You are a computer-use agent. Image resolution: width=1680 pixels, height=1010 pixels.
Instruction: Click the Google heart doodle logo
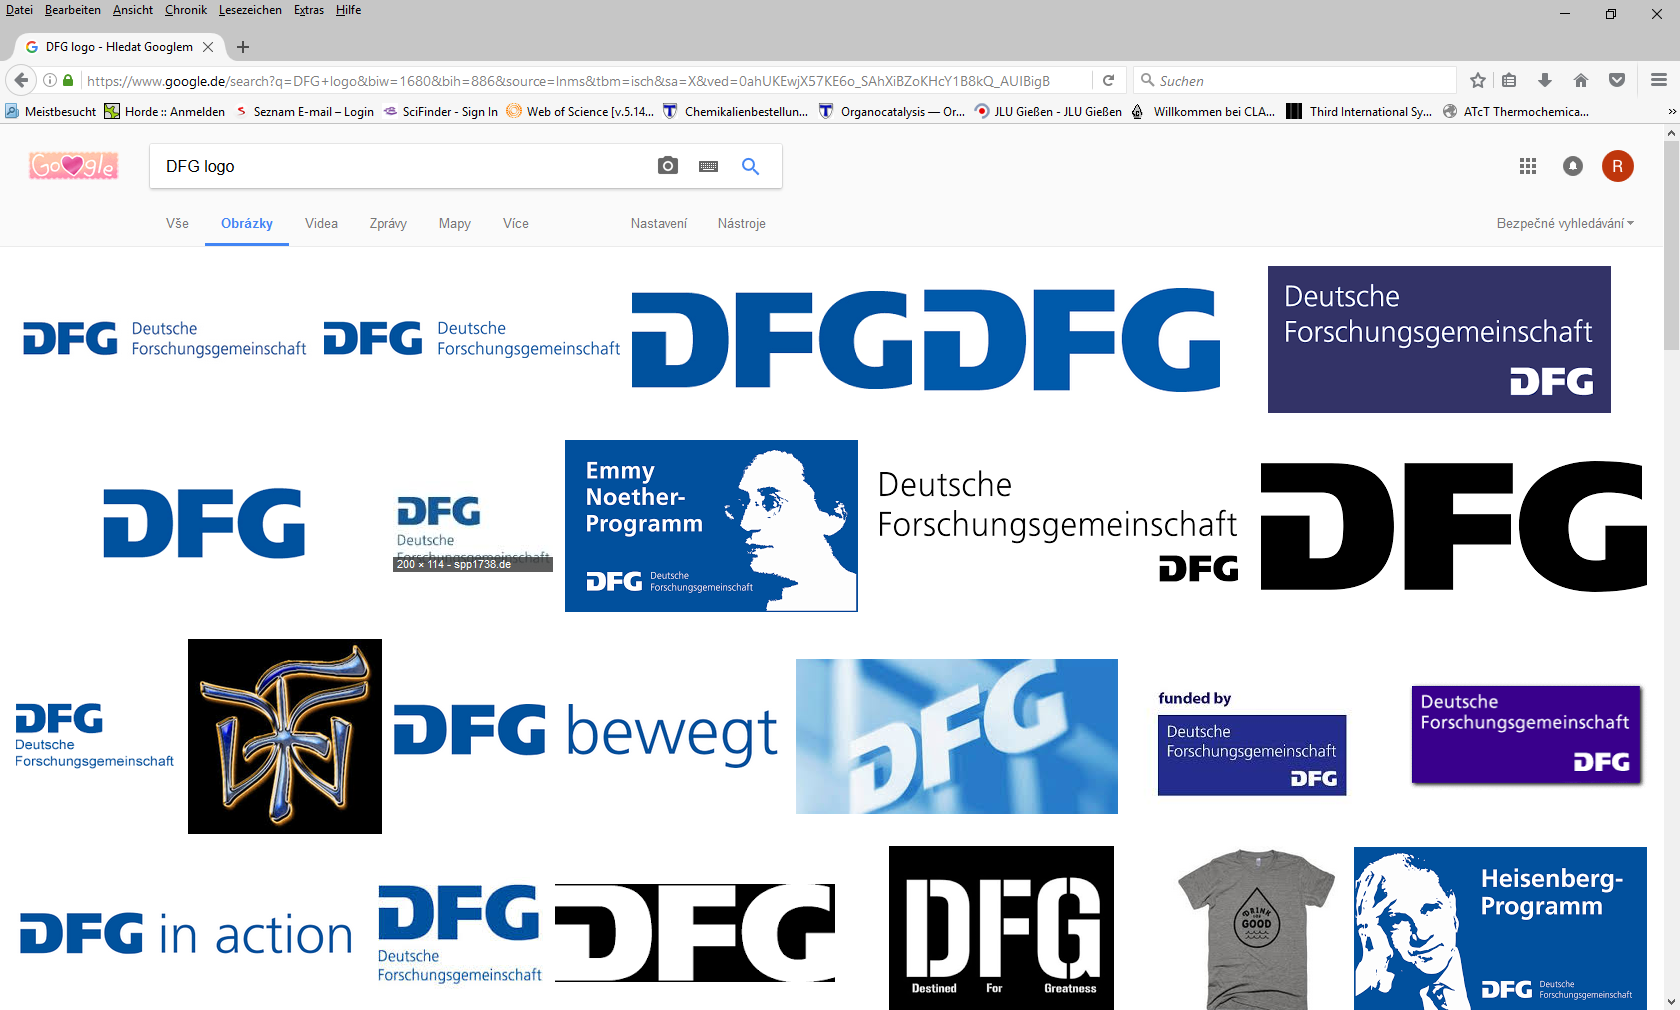74,166
